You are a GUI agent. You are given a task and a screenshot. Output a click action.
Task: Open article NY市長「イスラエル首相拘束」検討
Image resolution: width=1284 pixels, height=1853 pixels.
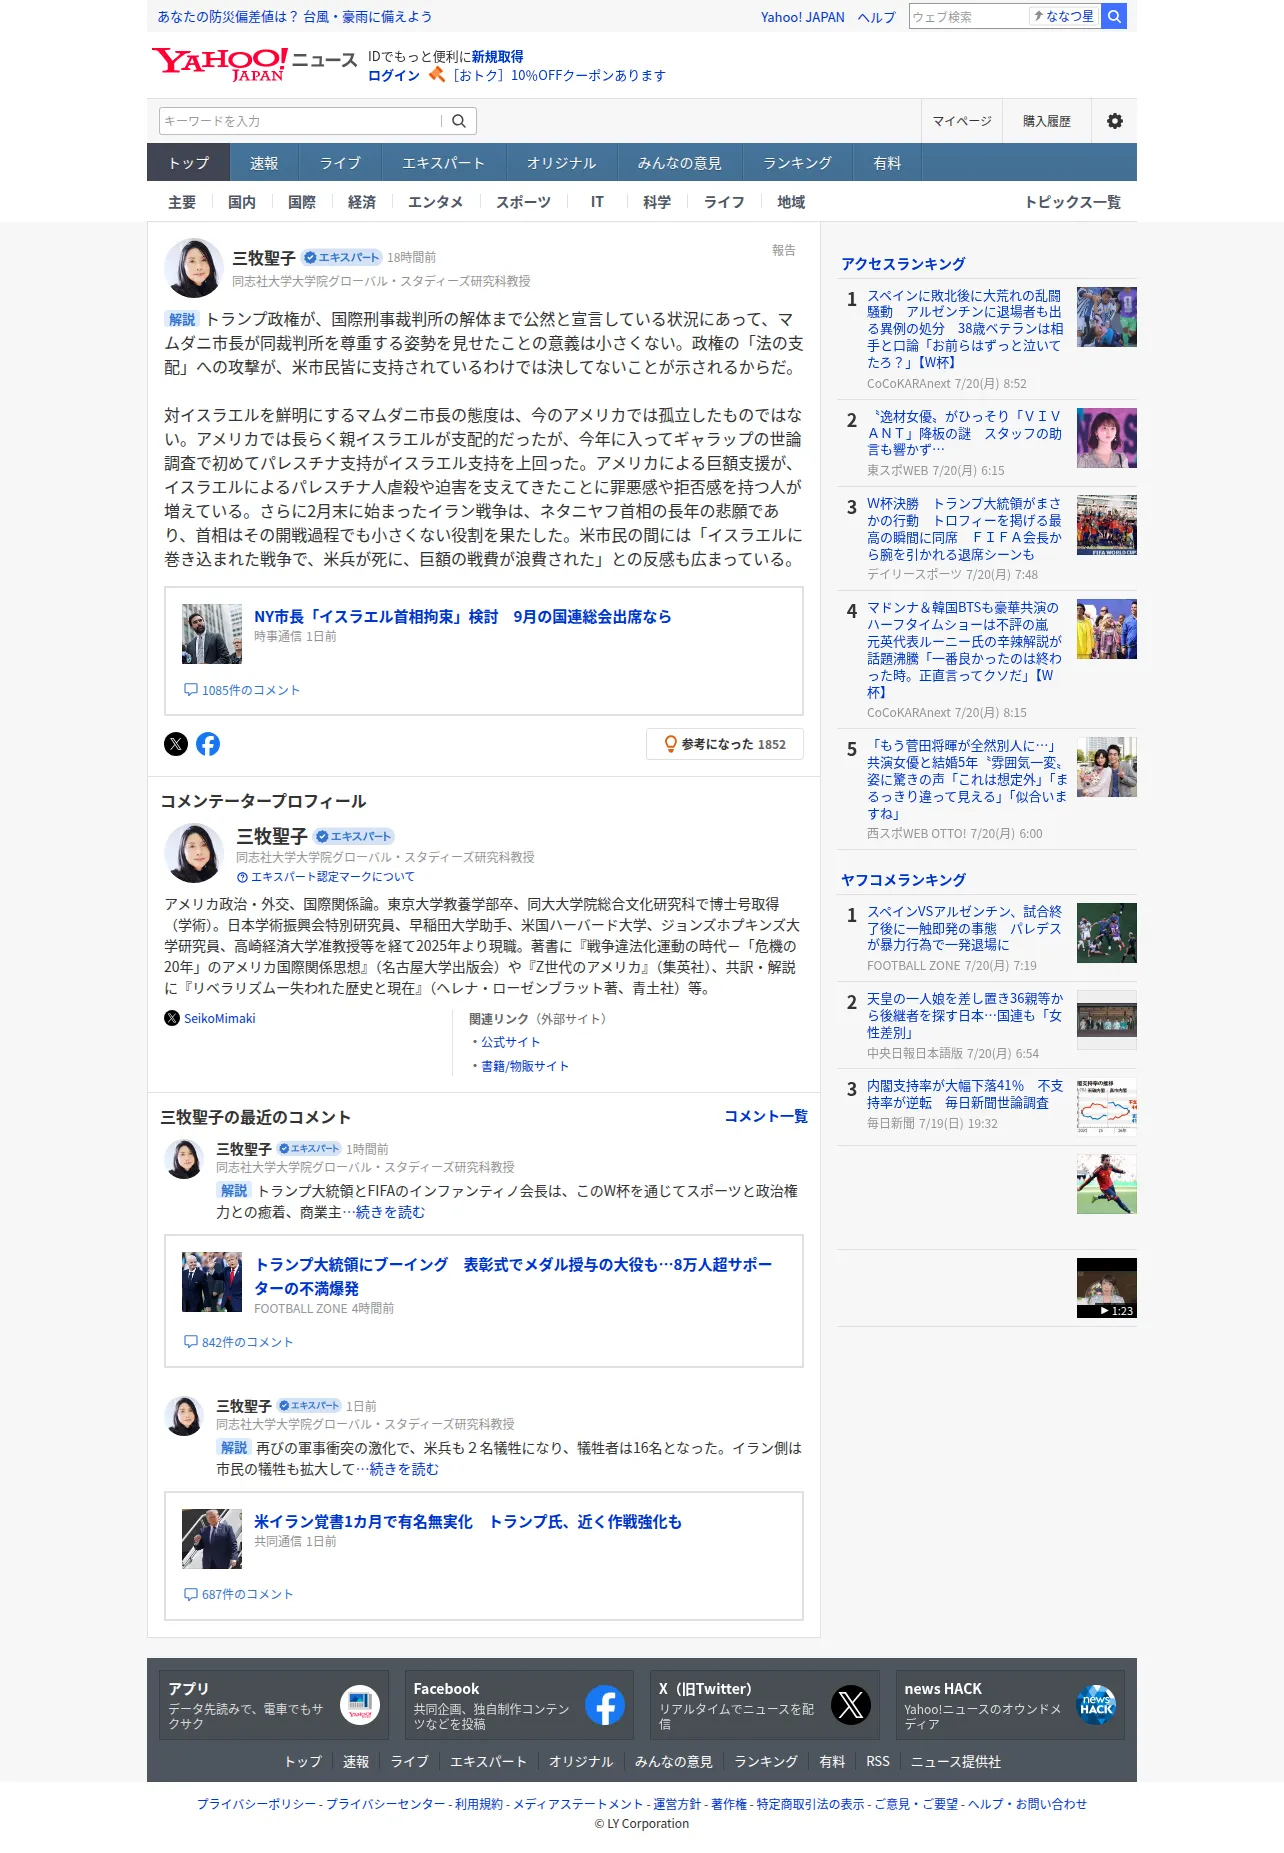(462, 617)
